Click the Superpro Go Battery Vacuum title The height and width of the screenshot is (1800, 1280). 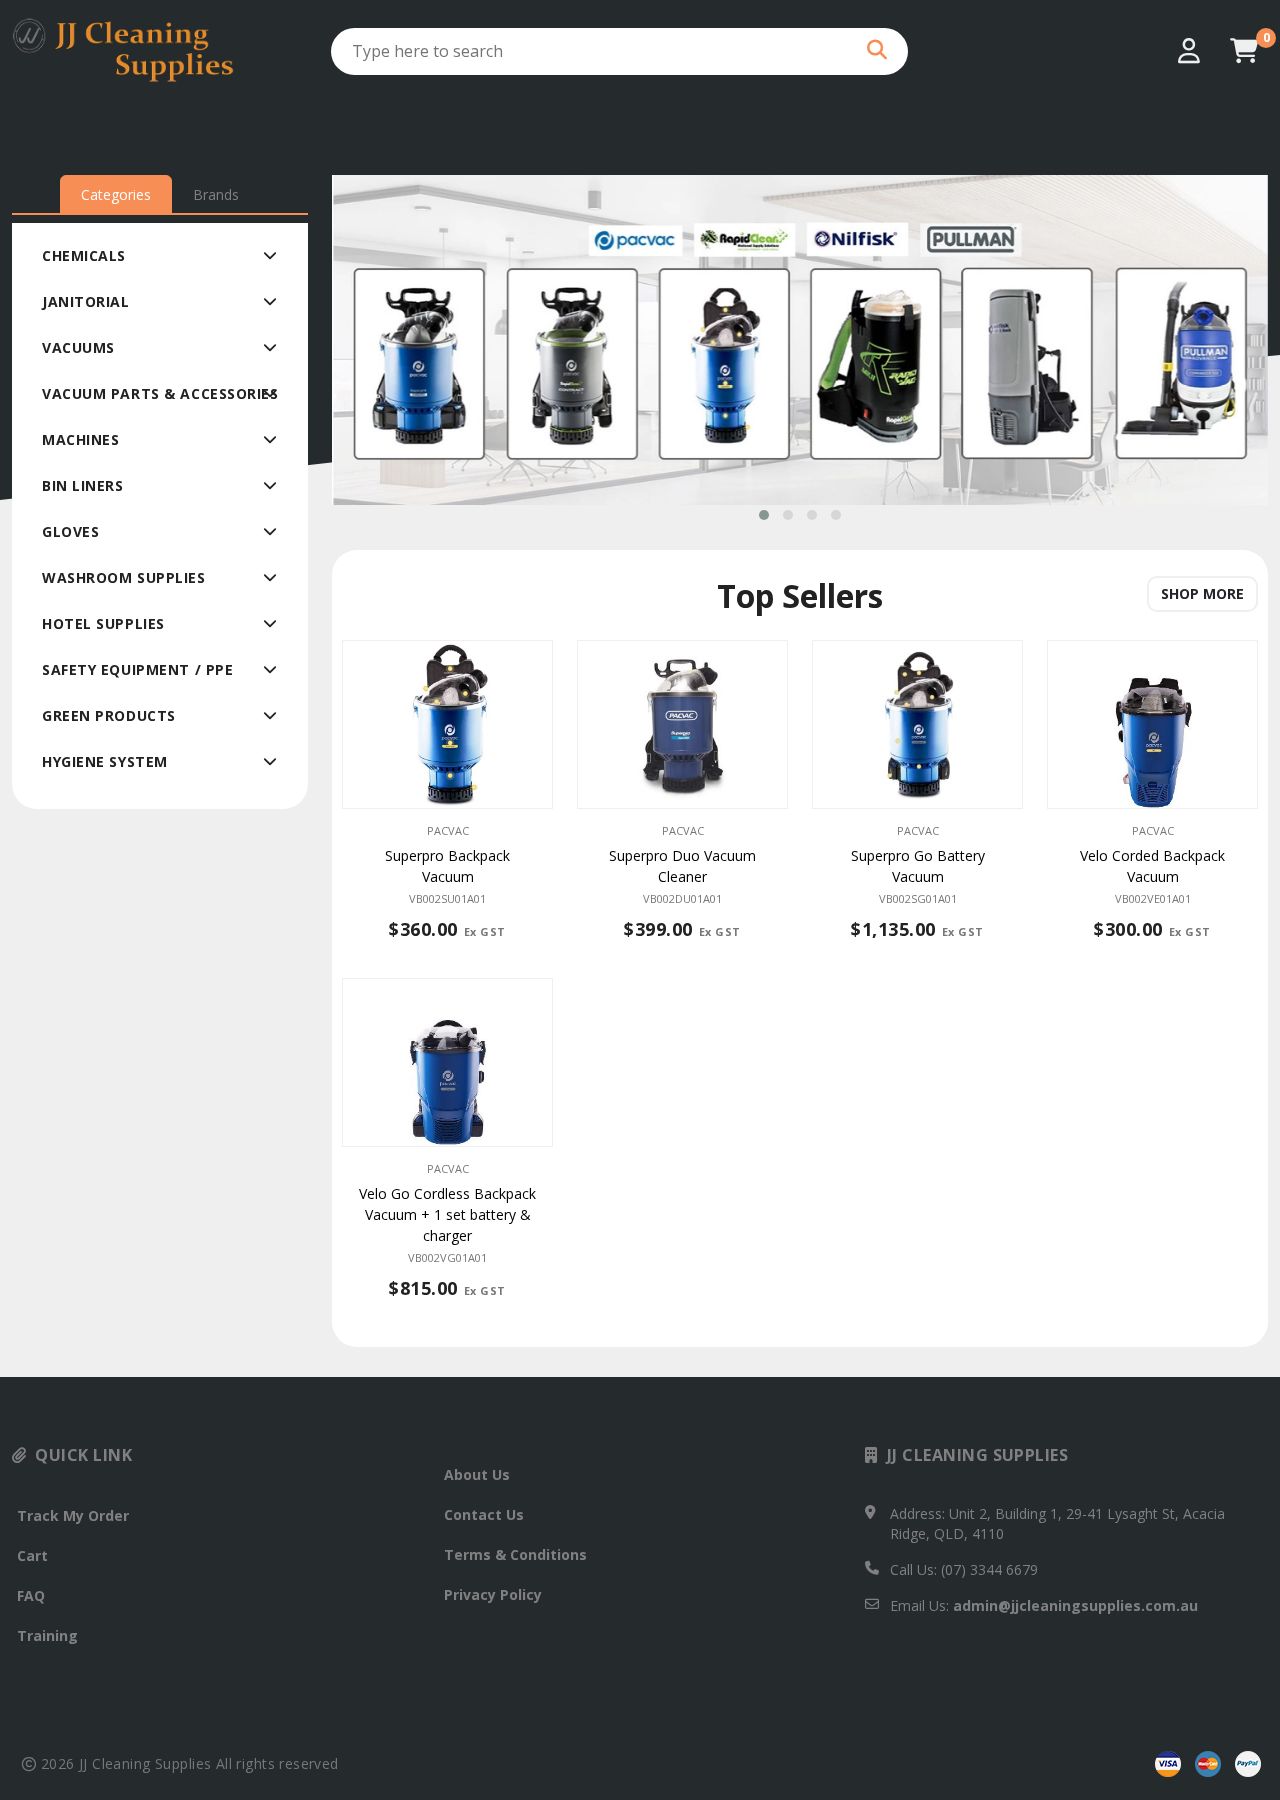click(917, 866)
